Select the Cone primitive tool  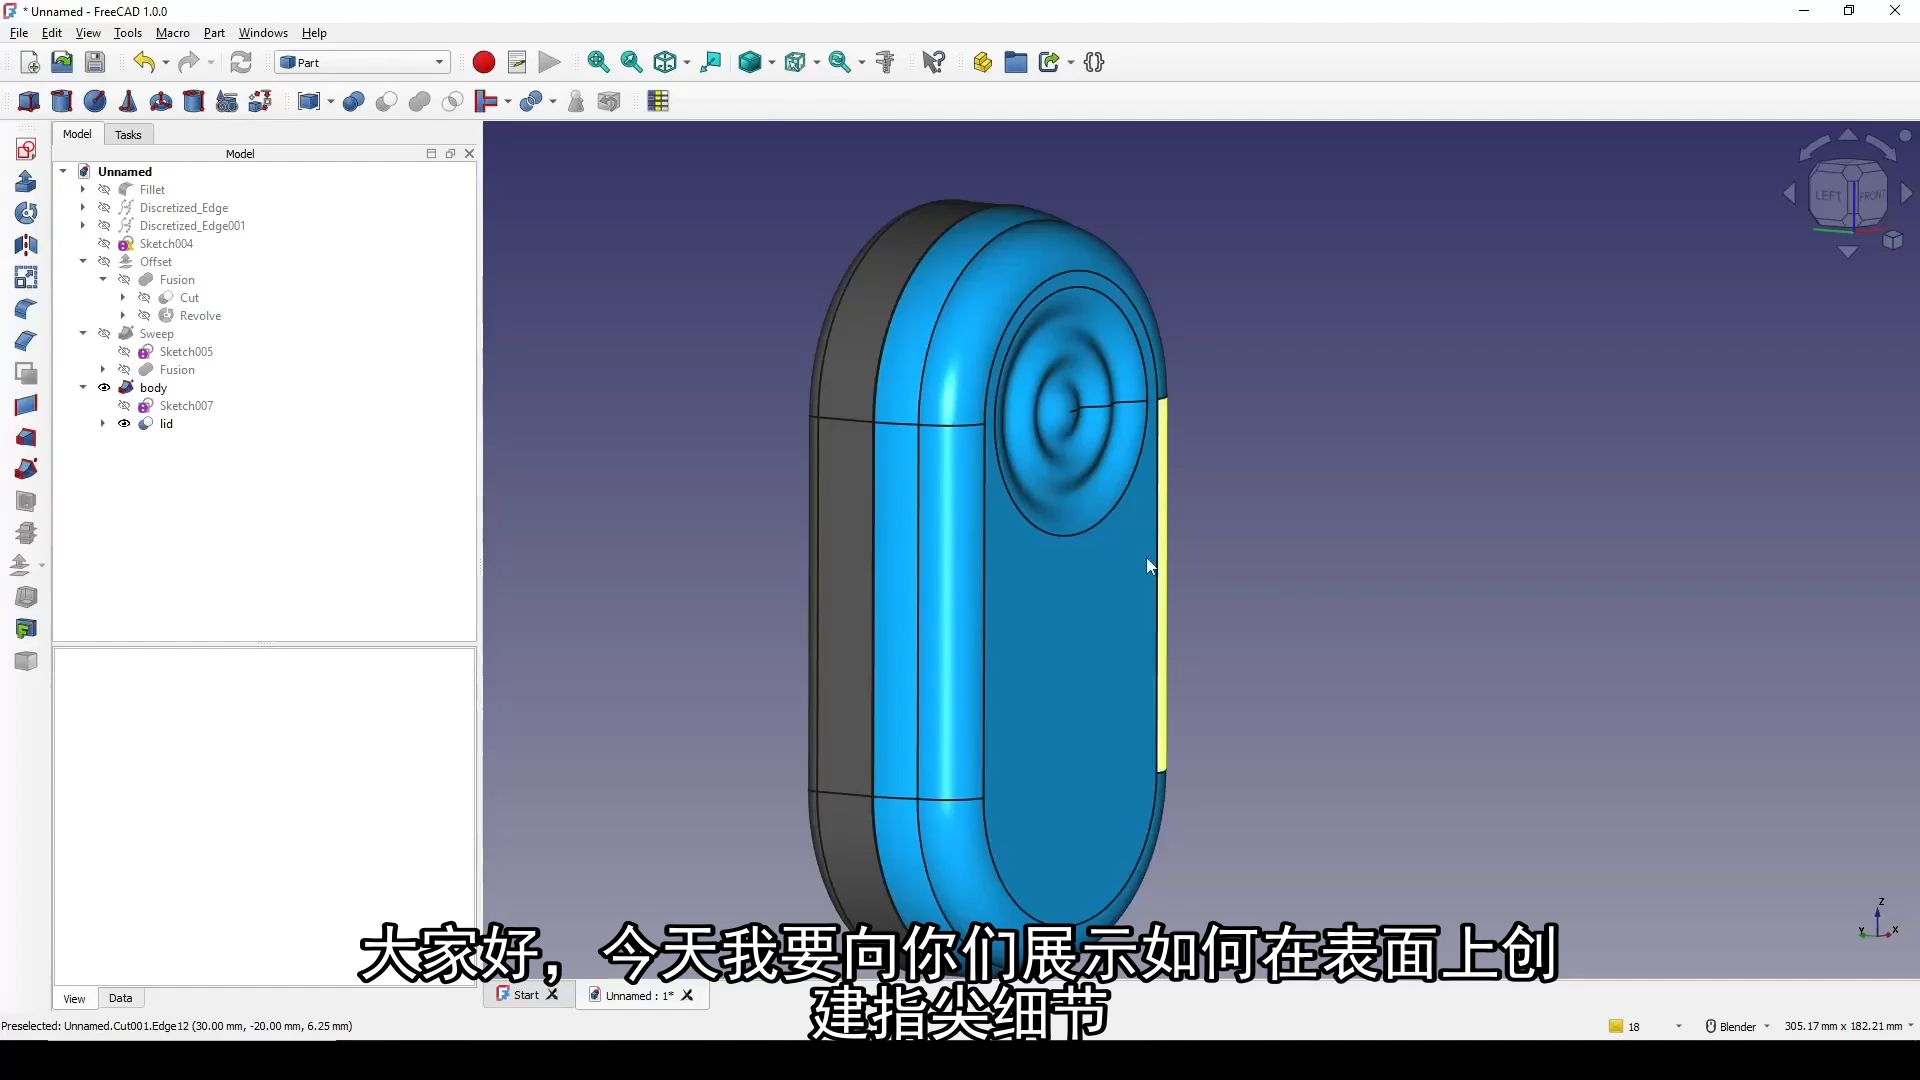pyautogui.click(x=128, y=101)
